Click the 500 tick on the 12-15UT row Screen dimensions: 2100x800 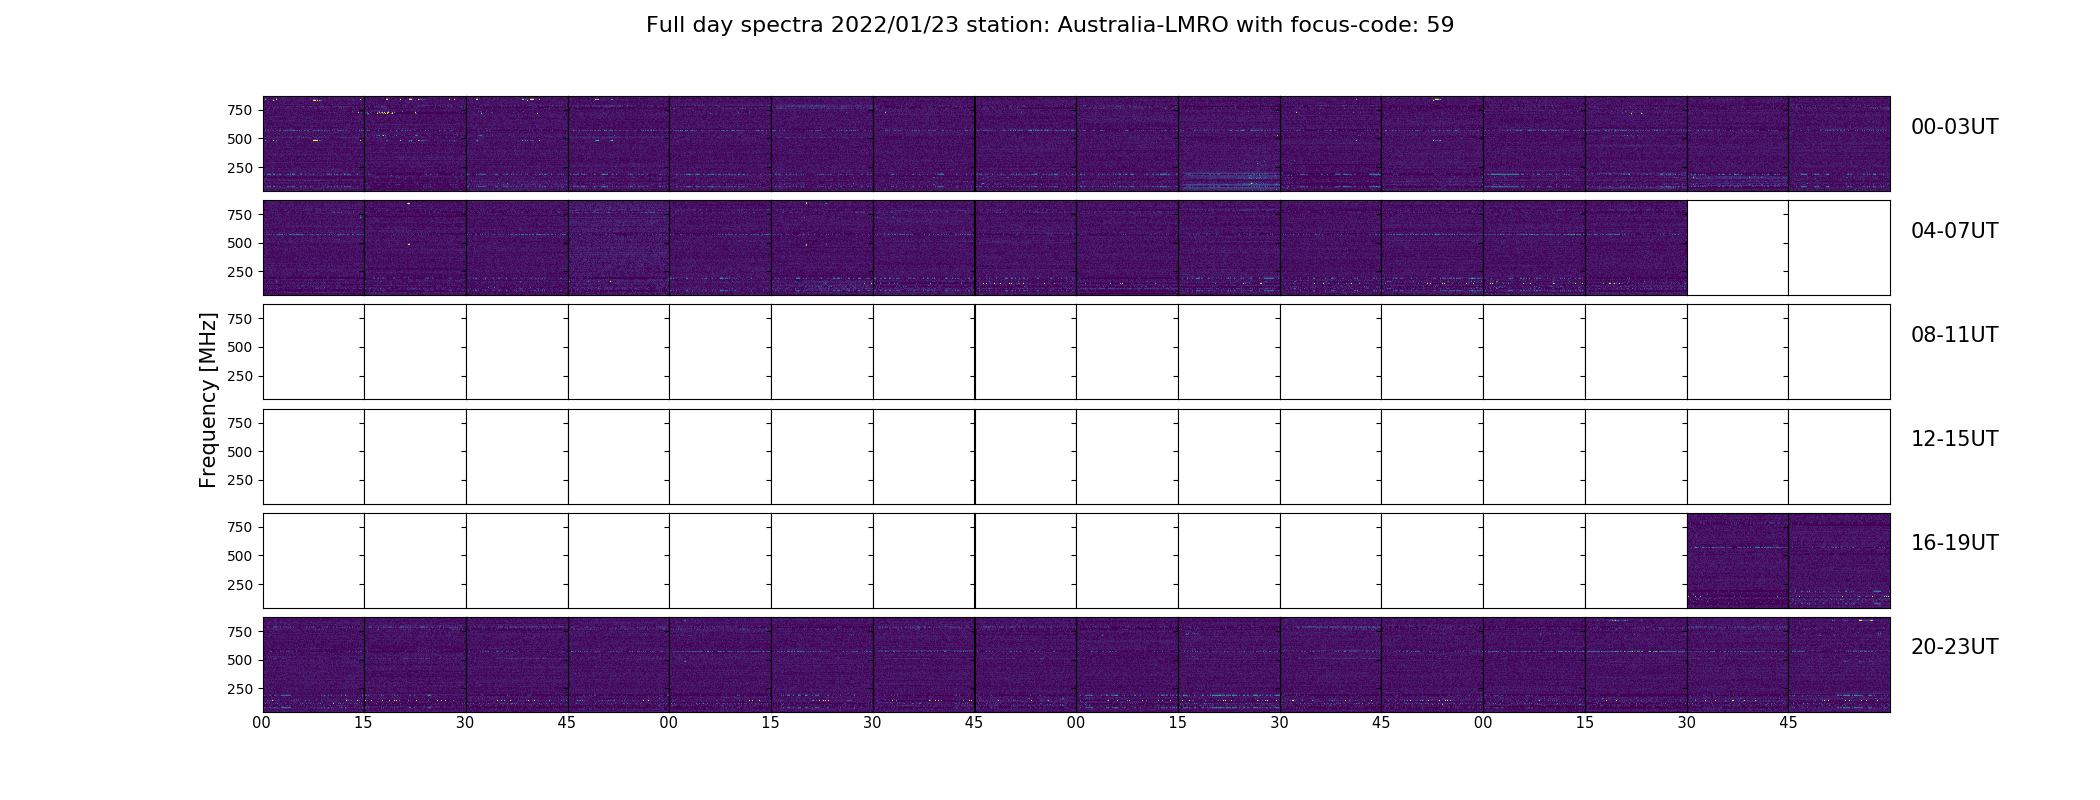coord(240,452)
